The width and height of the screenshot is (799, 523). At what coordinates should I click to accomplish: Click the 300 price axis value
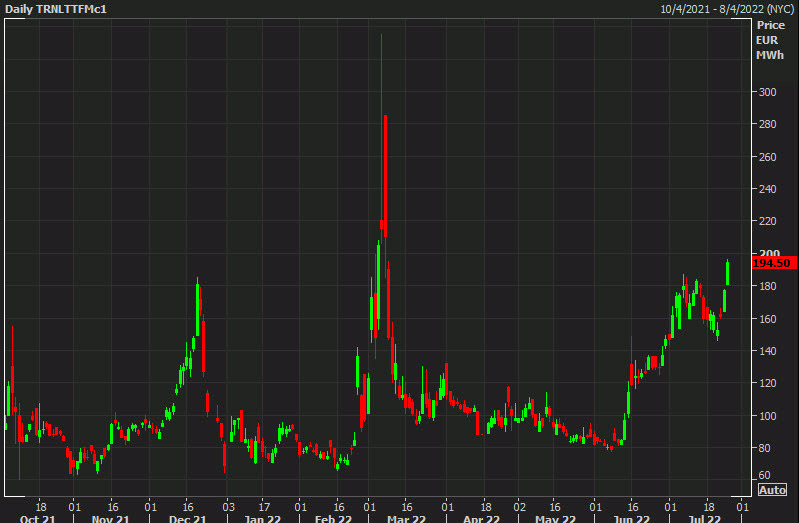coord(767,92)
